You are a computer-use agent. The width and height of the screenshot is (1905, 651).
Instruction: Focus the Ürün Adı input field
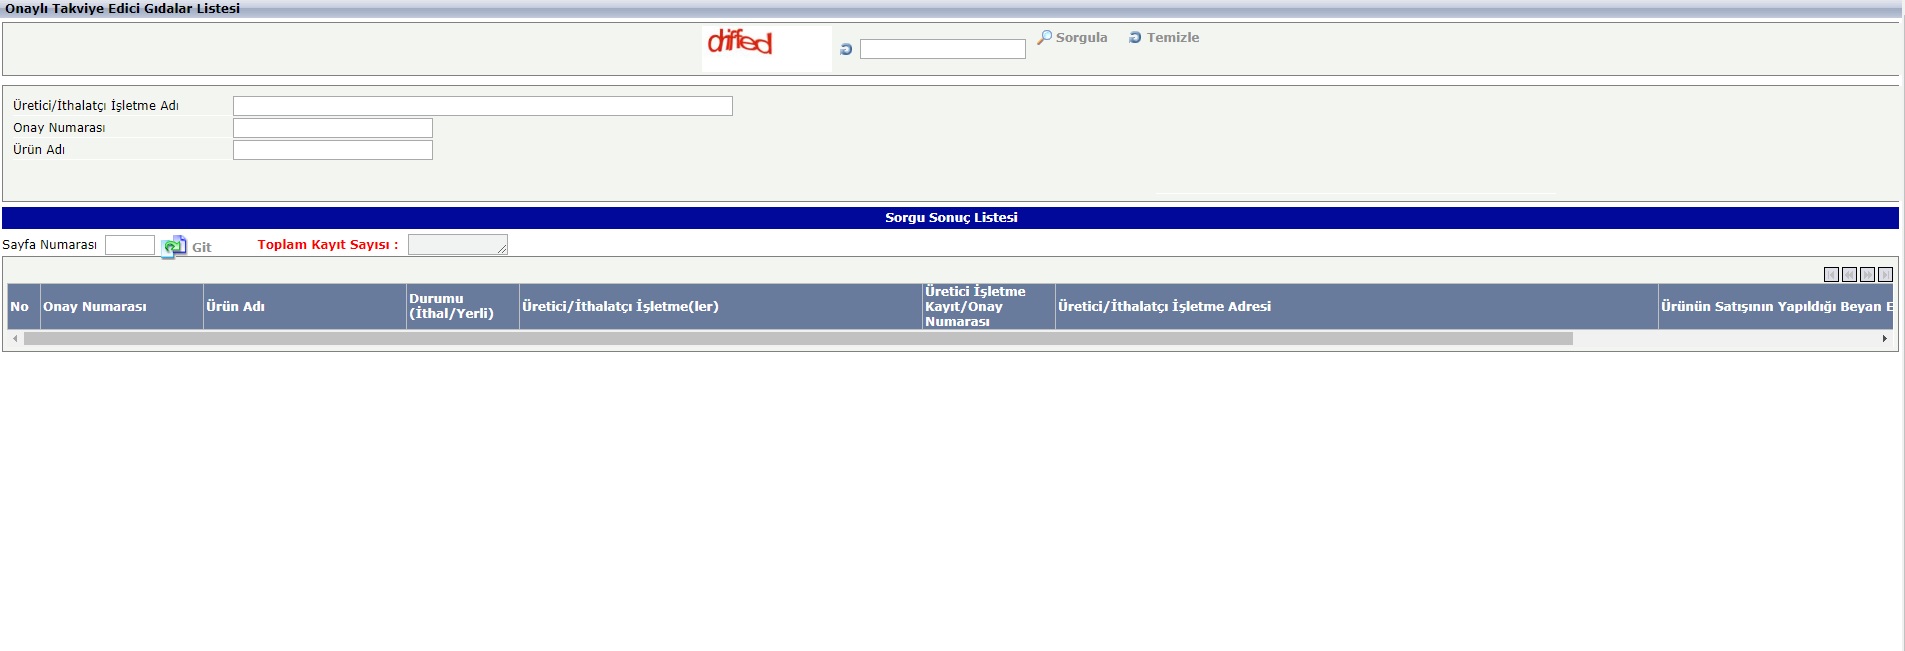click(333, 150)
